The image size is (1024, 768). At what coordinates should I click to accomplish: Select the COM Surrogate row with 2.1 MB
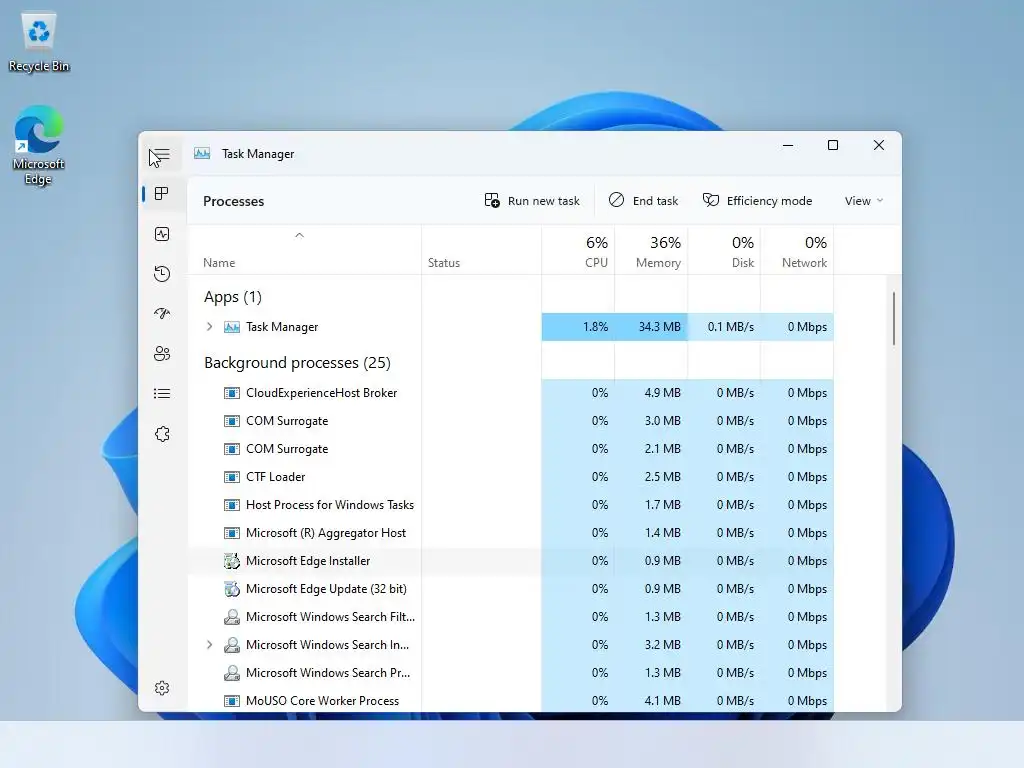pyautogui.click(x=511, y=449)
